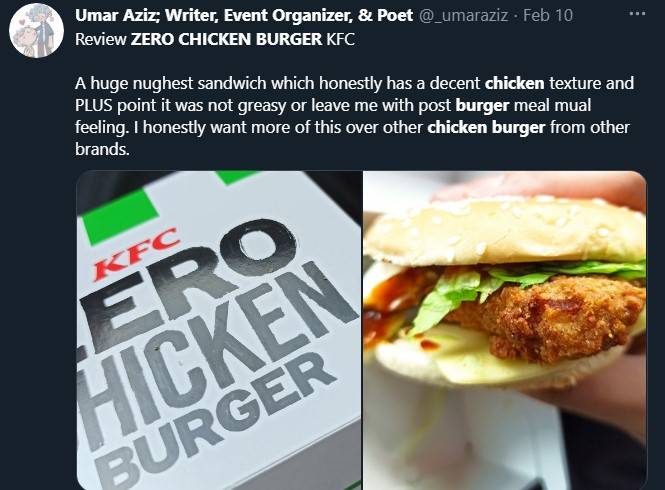Image resolution: width=665 pixels, height=490 pixels.
Task: Click the word 'brands.' ending the tweet
Action: coord(102,149)
